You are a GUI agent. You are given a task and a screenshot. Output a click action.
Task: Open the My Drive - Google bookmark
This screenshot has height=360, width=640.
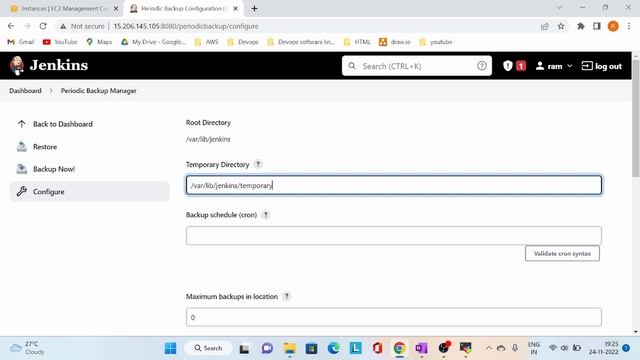153,42
